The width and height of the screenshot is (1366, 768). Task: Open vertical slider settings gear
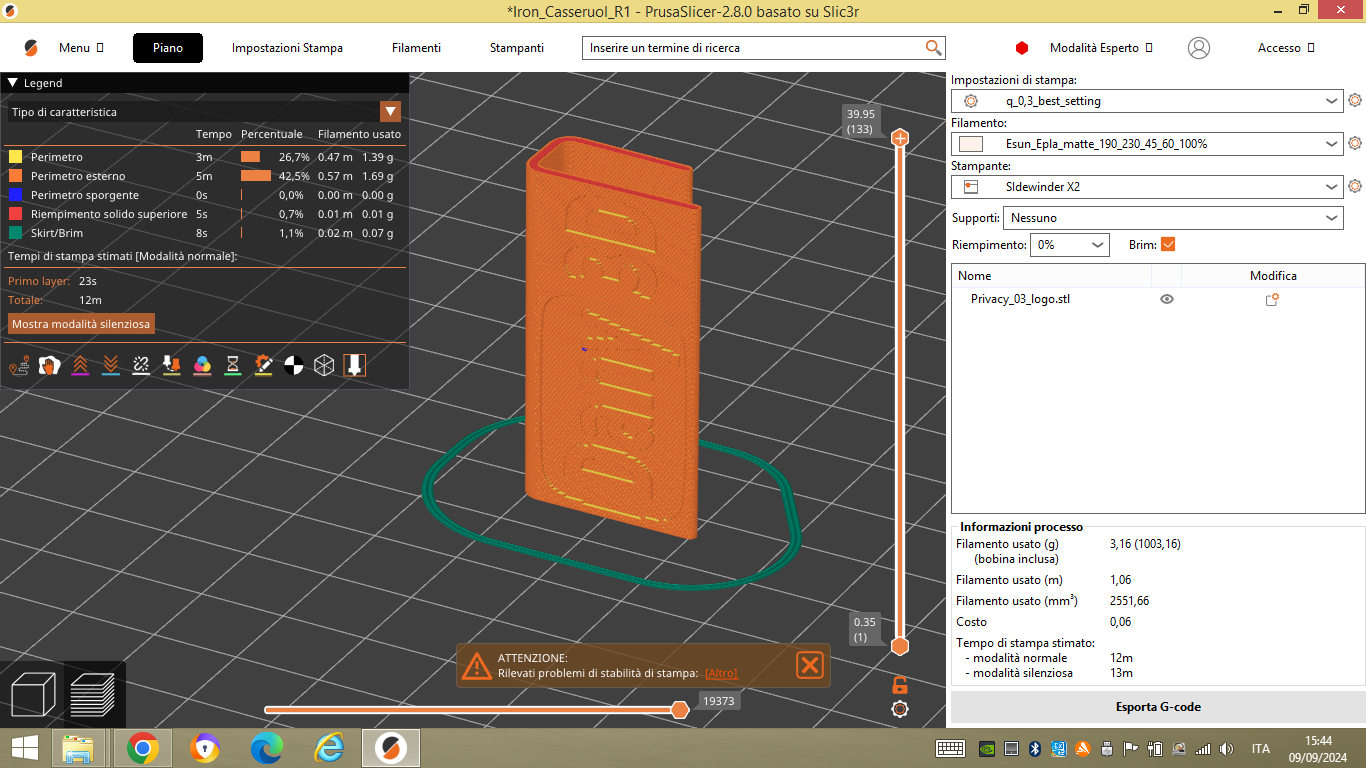pos(900,709)
